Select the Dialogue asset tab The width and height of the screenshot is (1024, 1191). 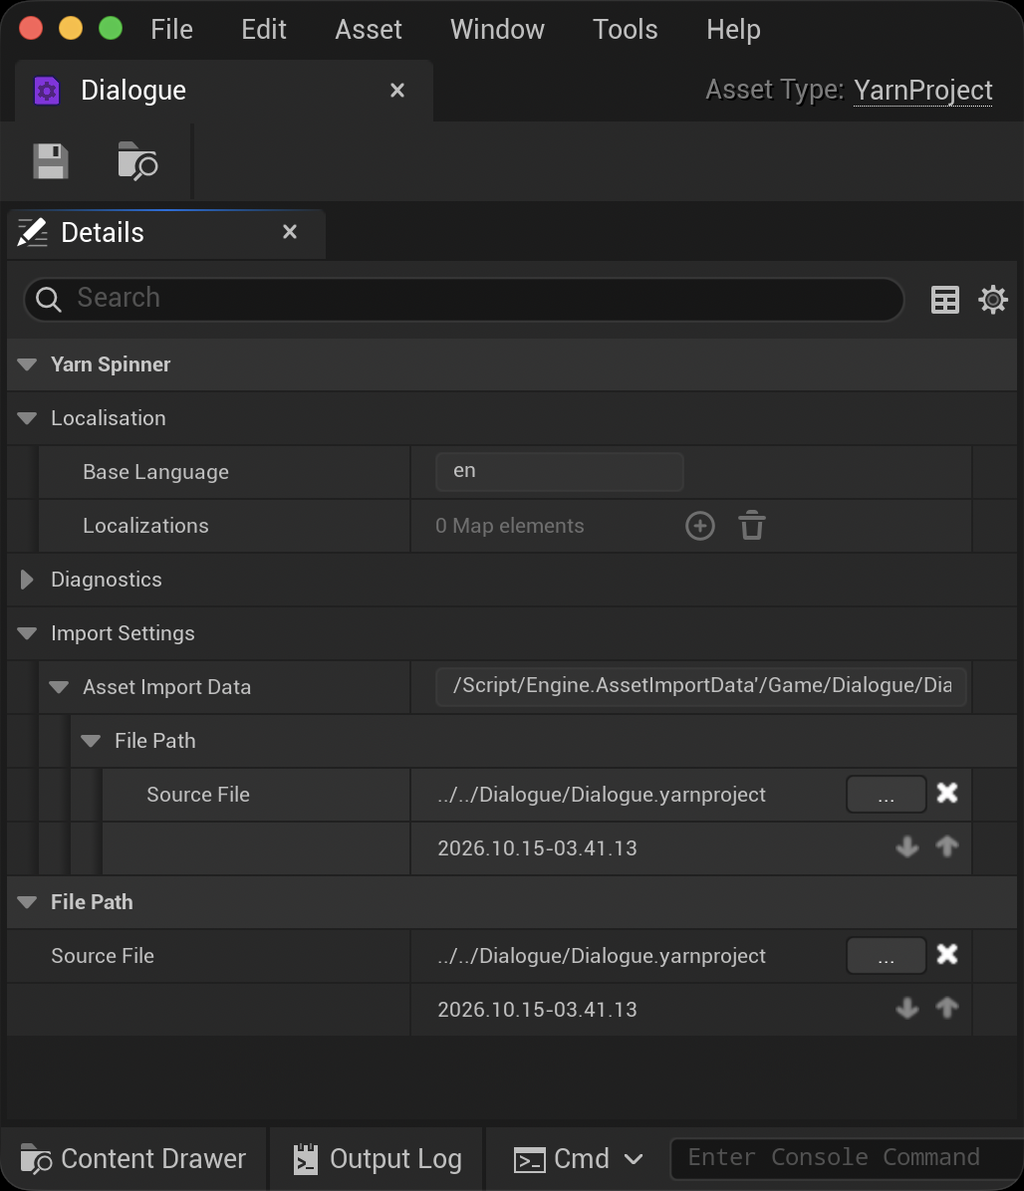click(x=224, y=91)
